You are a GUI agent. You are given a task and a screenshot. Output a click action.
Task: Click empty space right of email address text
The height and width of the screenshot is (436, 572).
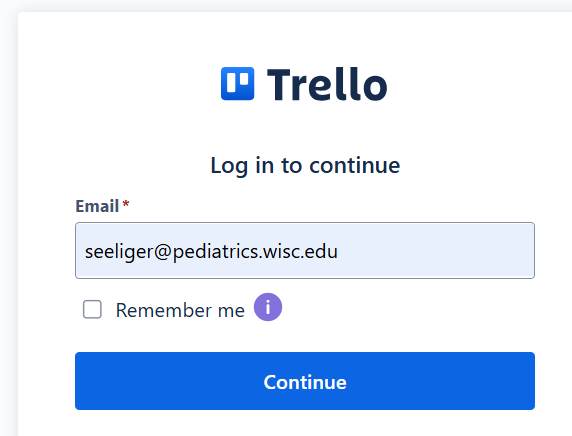(x=436, y=251)
